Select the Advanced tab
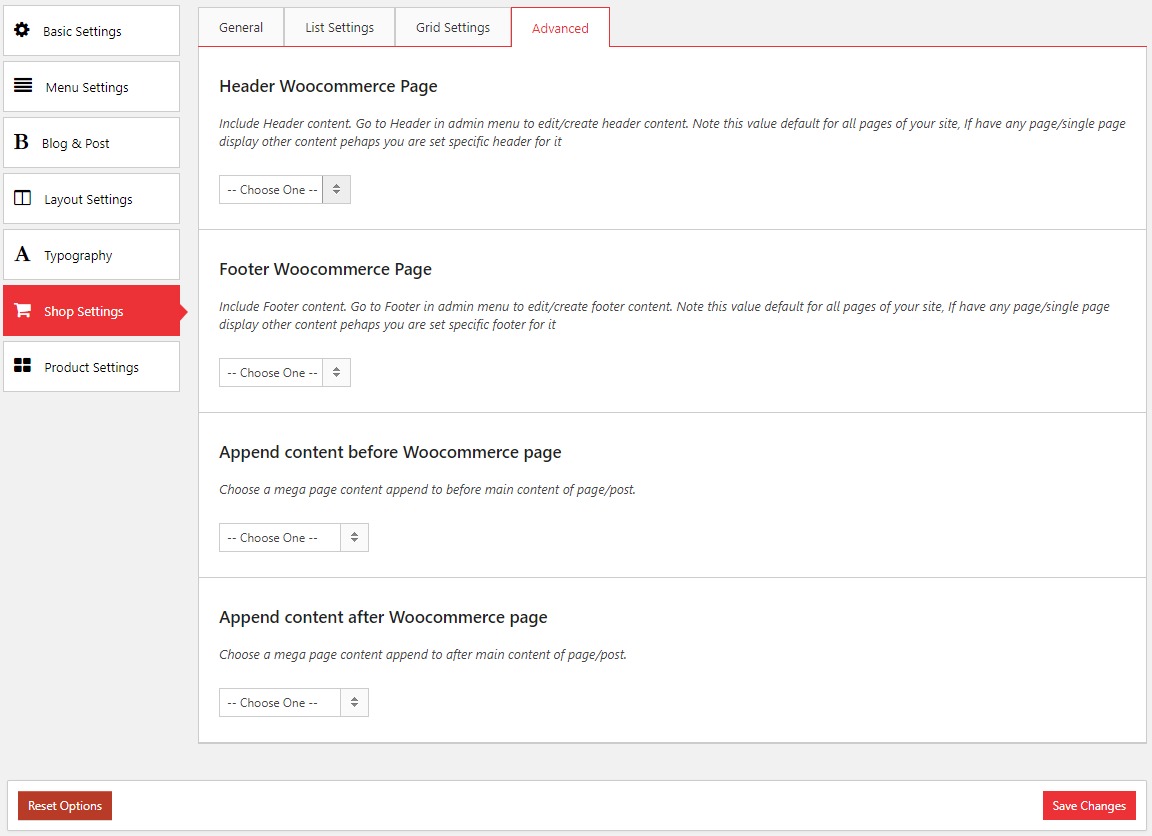This screenshot has height=836, width=1152. 560,28
